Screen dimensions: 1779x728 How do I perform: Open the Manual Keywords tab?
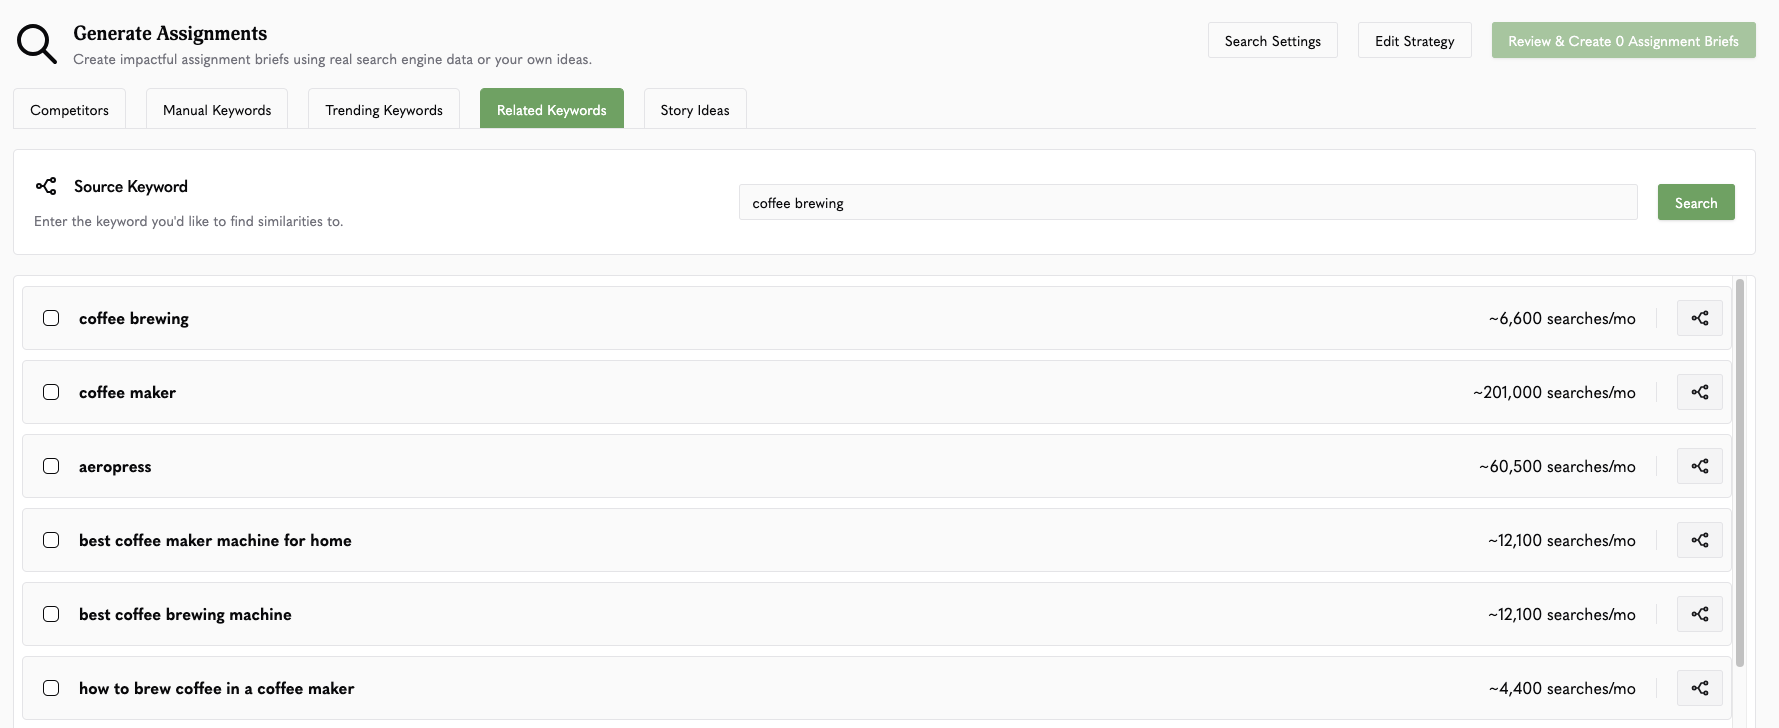click(x=217, y=109)
